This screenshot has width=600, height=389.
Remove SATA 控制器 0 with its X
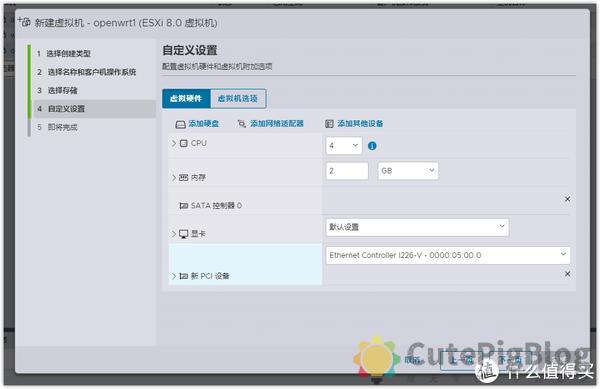point(567,199)
